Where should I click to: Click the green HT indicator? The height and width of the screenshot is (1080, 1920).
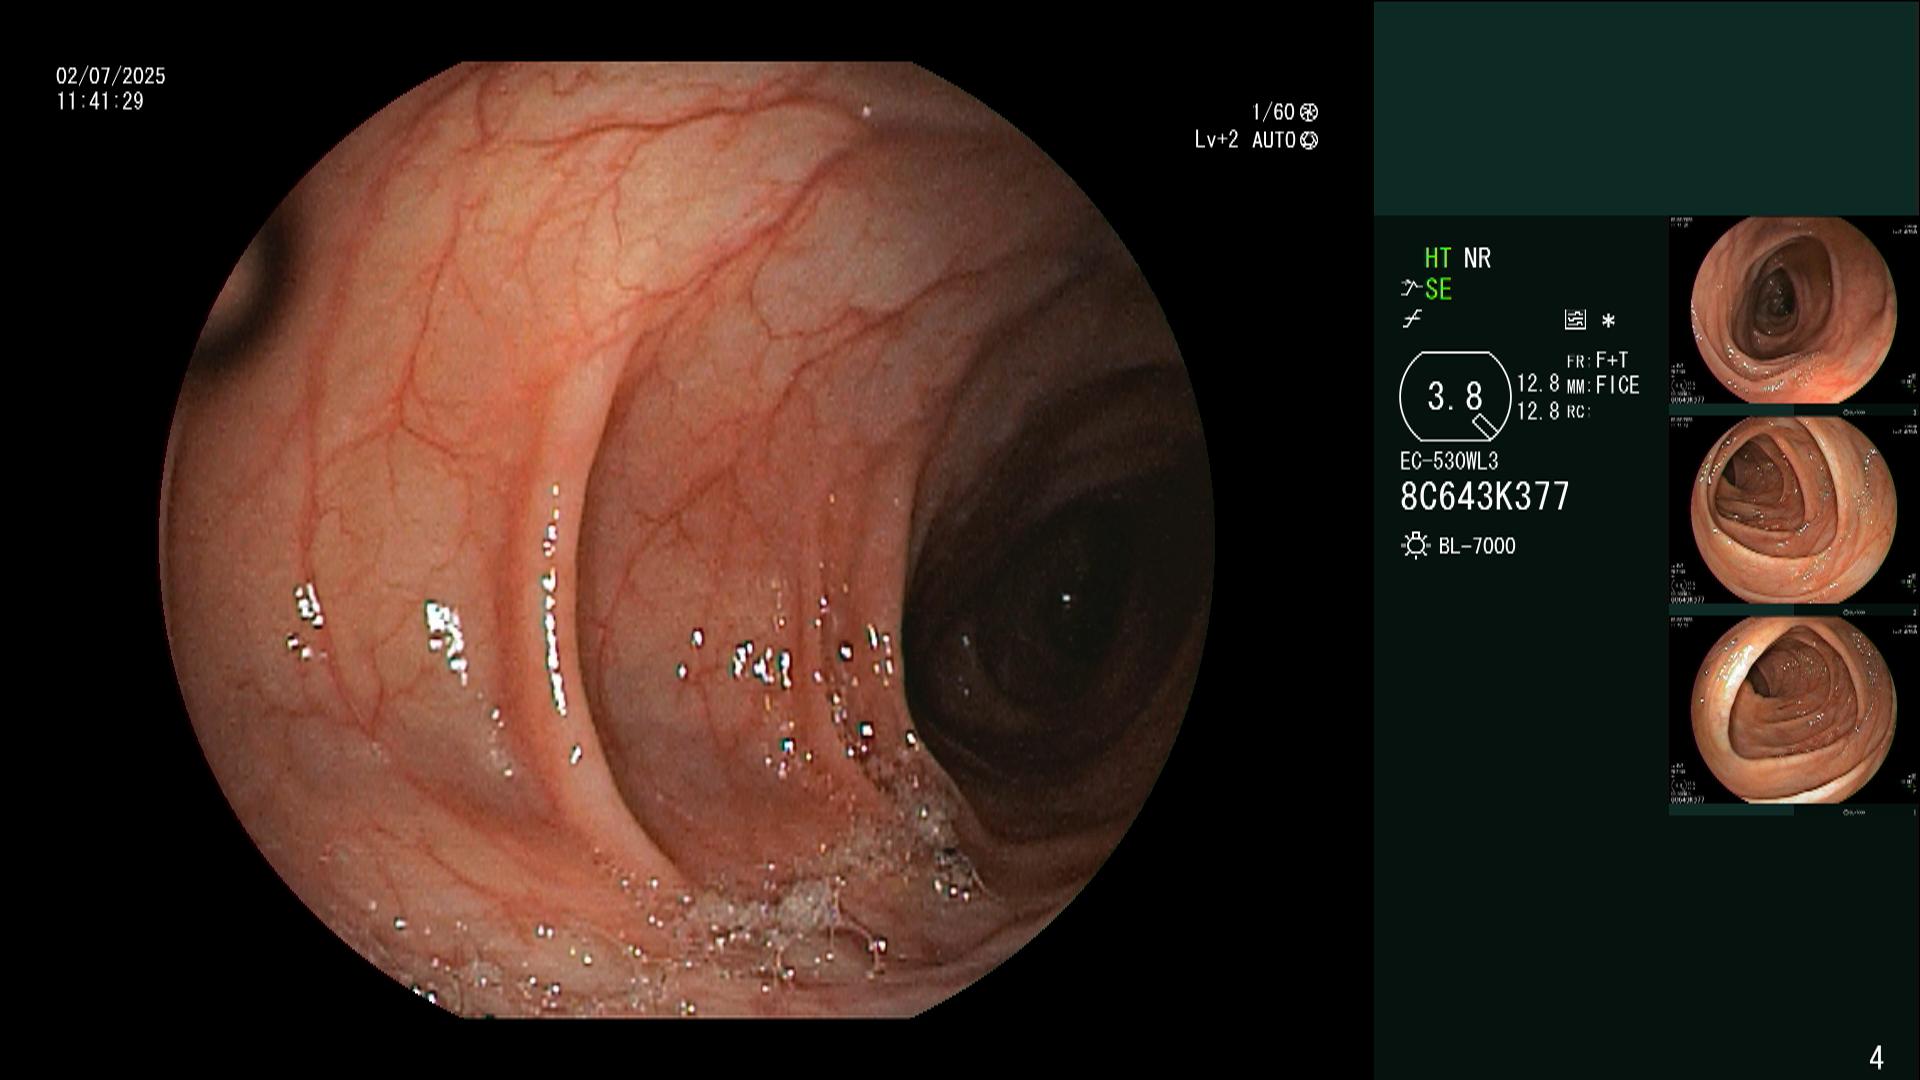point(1438,259)
